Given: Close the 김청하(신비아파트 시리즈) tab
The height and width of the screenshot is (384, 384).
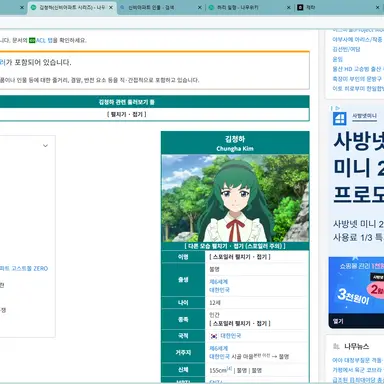Looking at the screenshot, I should [111, 7].
